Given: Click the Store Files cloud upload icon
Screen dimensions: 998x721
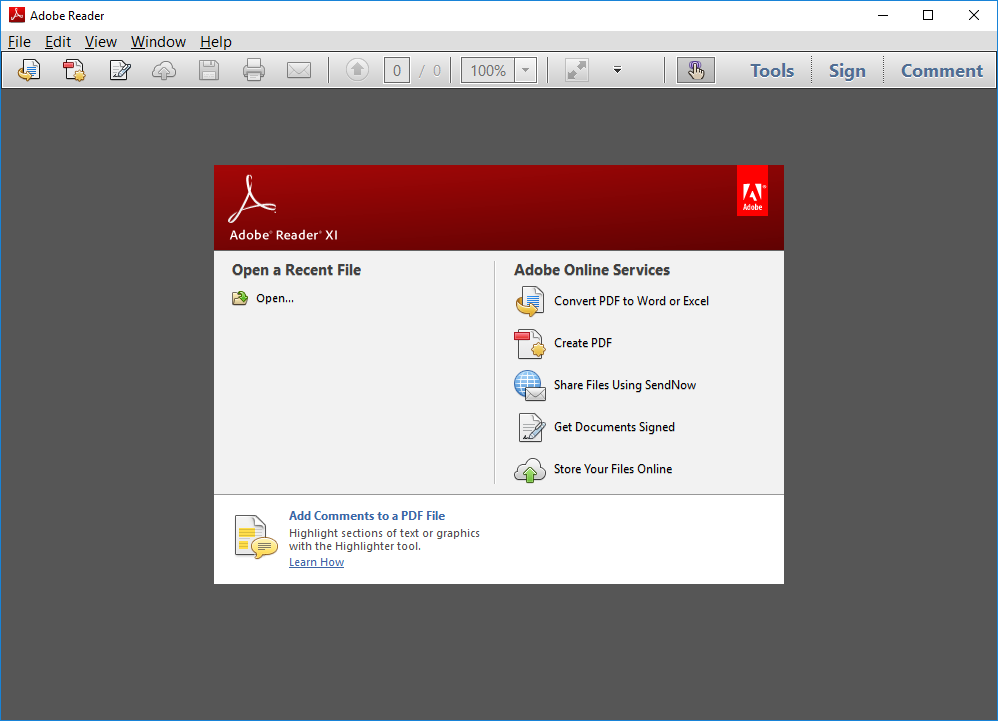Looking at the screenshot, I should 530,470.
